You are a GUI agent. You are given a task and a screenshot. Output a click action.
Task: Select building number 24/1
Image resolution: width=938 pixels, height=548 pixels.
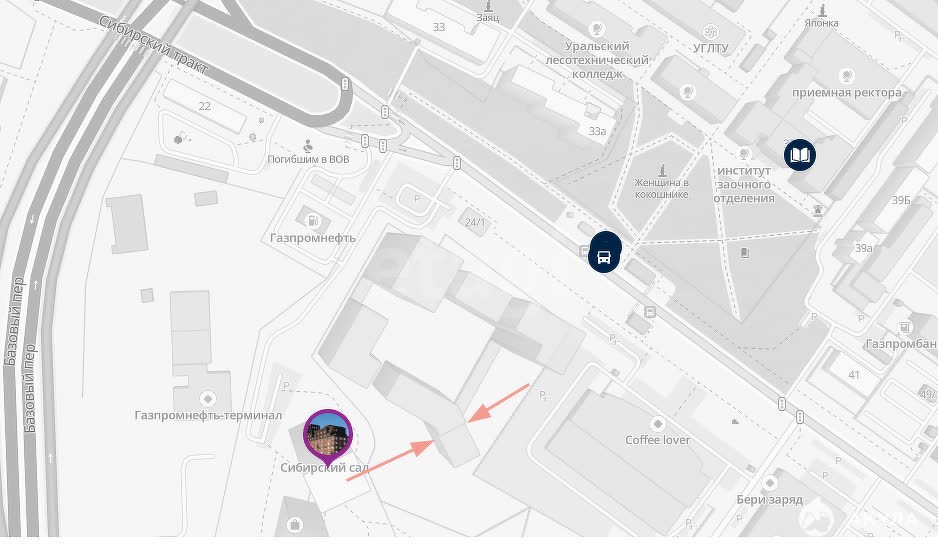(x=476, y=223)
